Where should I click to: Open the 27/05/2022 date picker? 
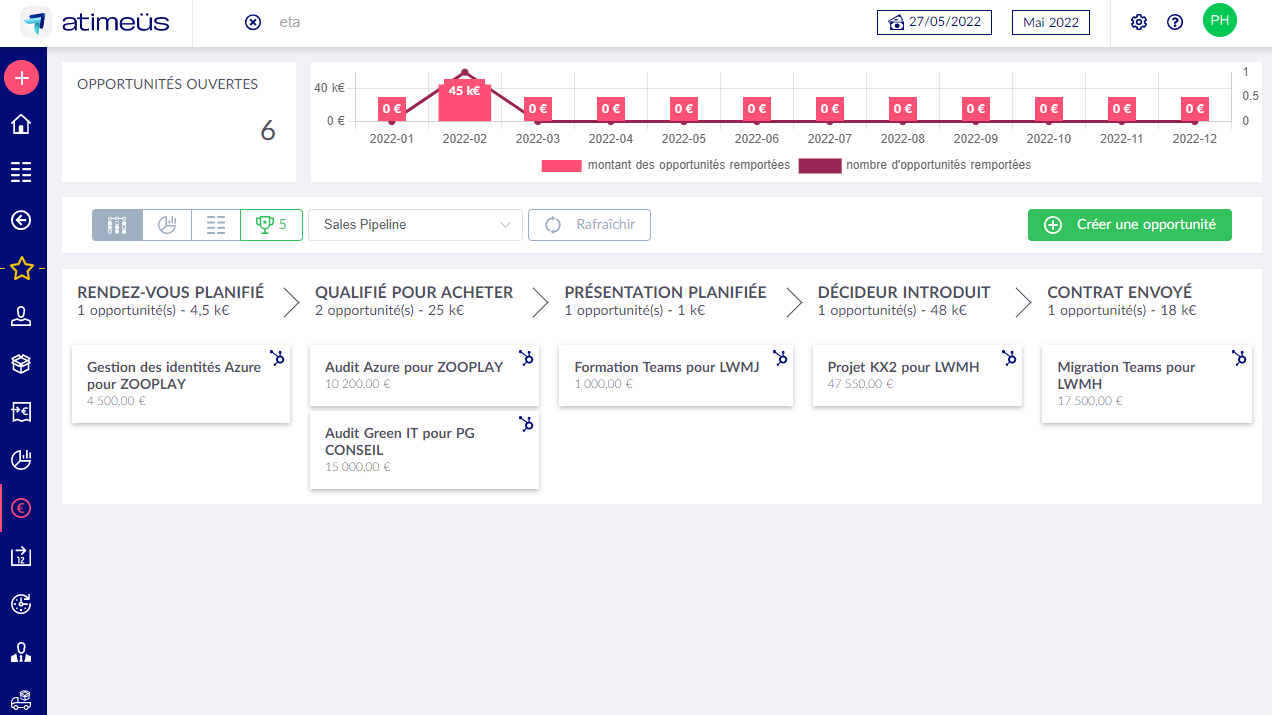(x=934, y=22)
